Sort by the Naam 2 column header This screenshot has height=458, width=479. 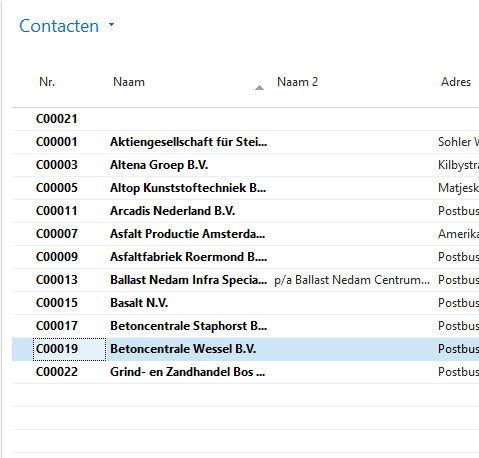[297, 82]
